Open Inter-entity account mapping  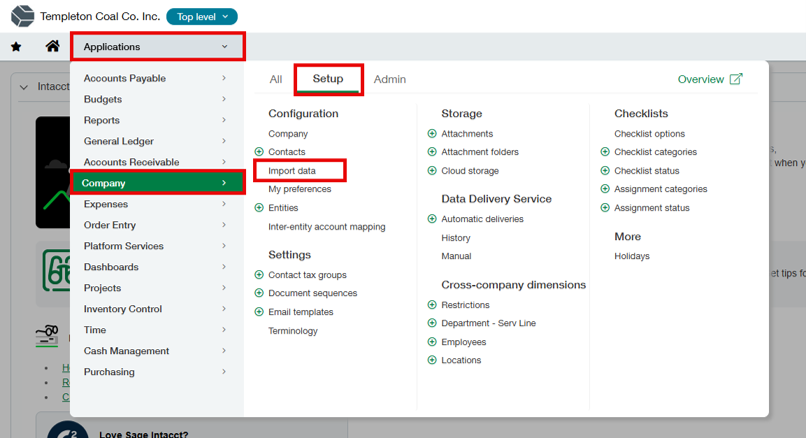pyautogui.click(x=326, y=227)
